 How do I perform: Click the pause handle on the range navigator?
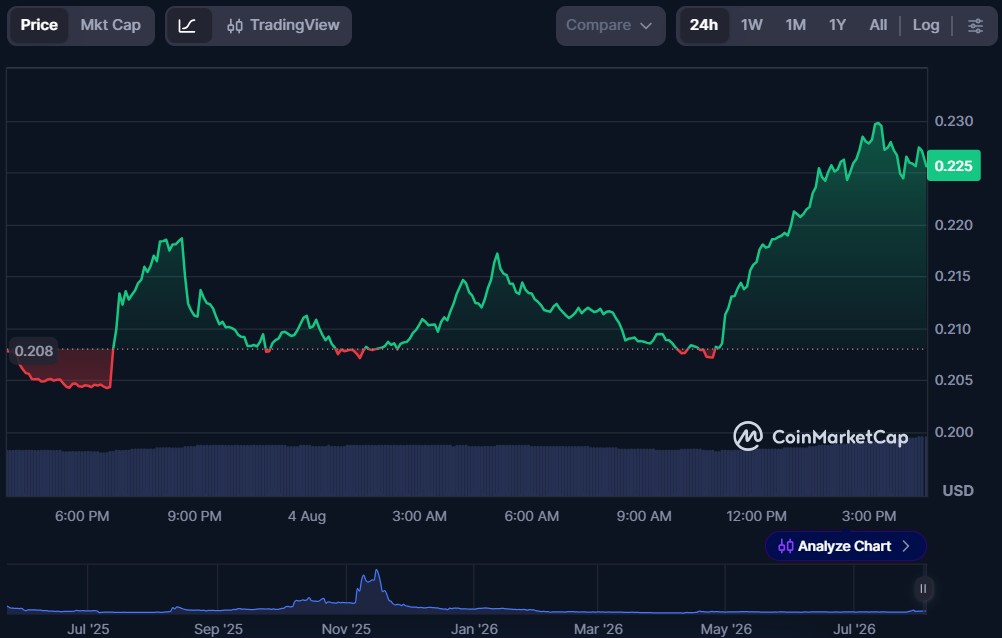(923, 589)
